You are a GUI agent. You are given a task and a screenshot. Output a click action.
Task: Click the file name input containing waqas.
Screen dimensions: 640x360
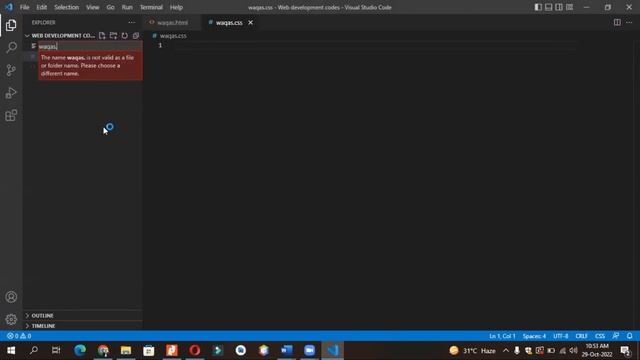coord(90,46)
